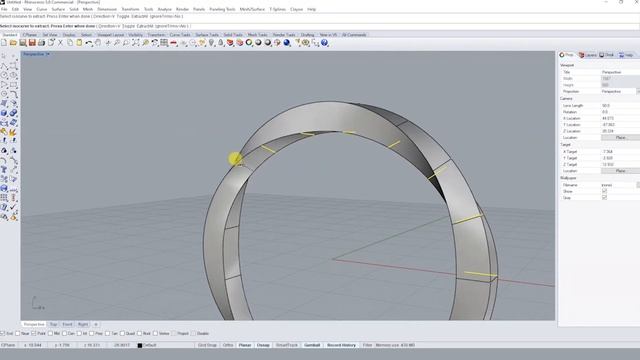Toggle Gumball in status bar
The width and height of the screenshot is (640, 360).
coord(312,345)
